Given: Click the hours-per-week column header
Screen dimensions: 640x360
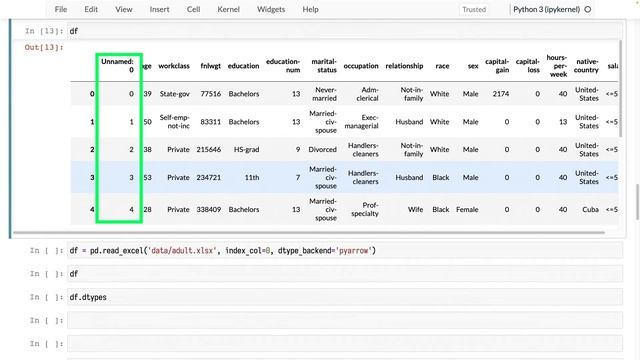Looking at the screenshot, I should tap(557, 66).
